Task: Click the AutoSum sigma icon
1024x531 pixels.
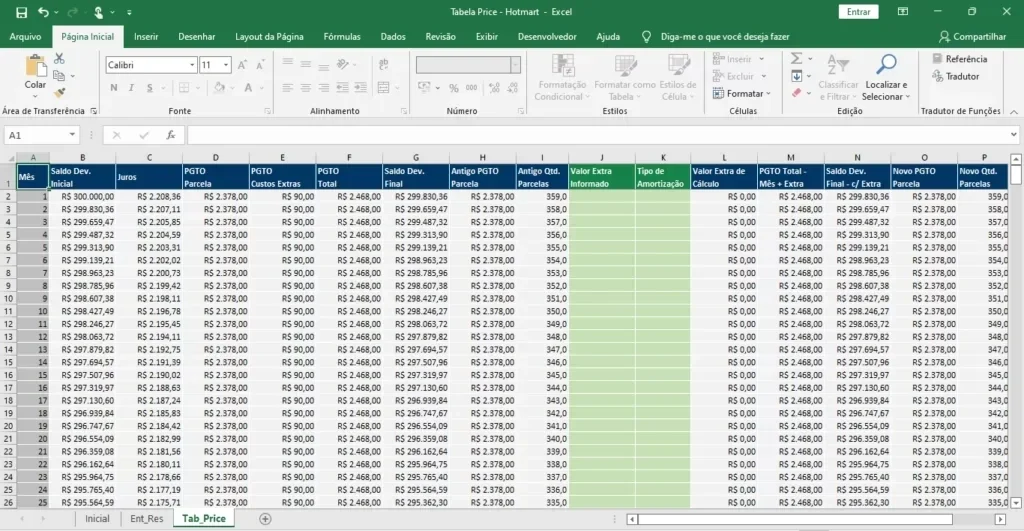Action: tap(796, 59)
